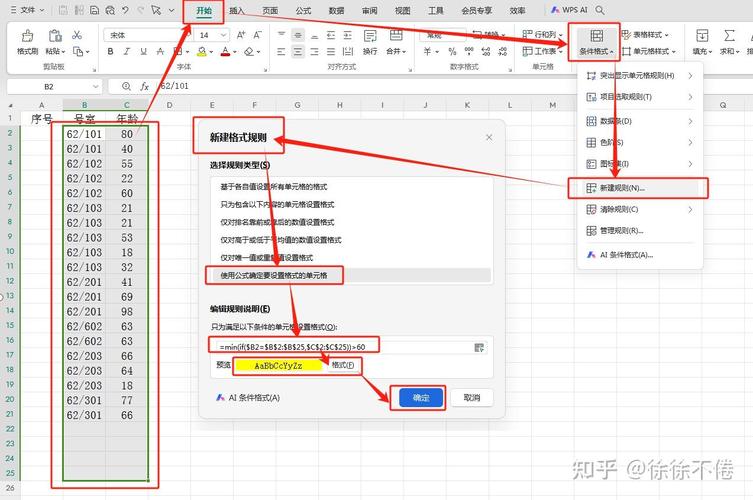Open 突出显示单元格规则 submenu
The image size is (753, 500).
pyautogui.click(x=639, y=75)
